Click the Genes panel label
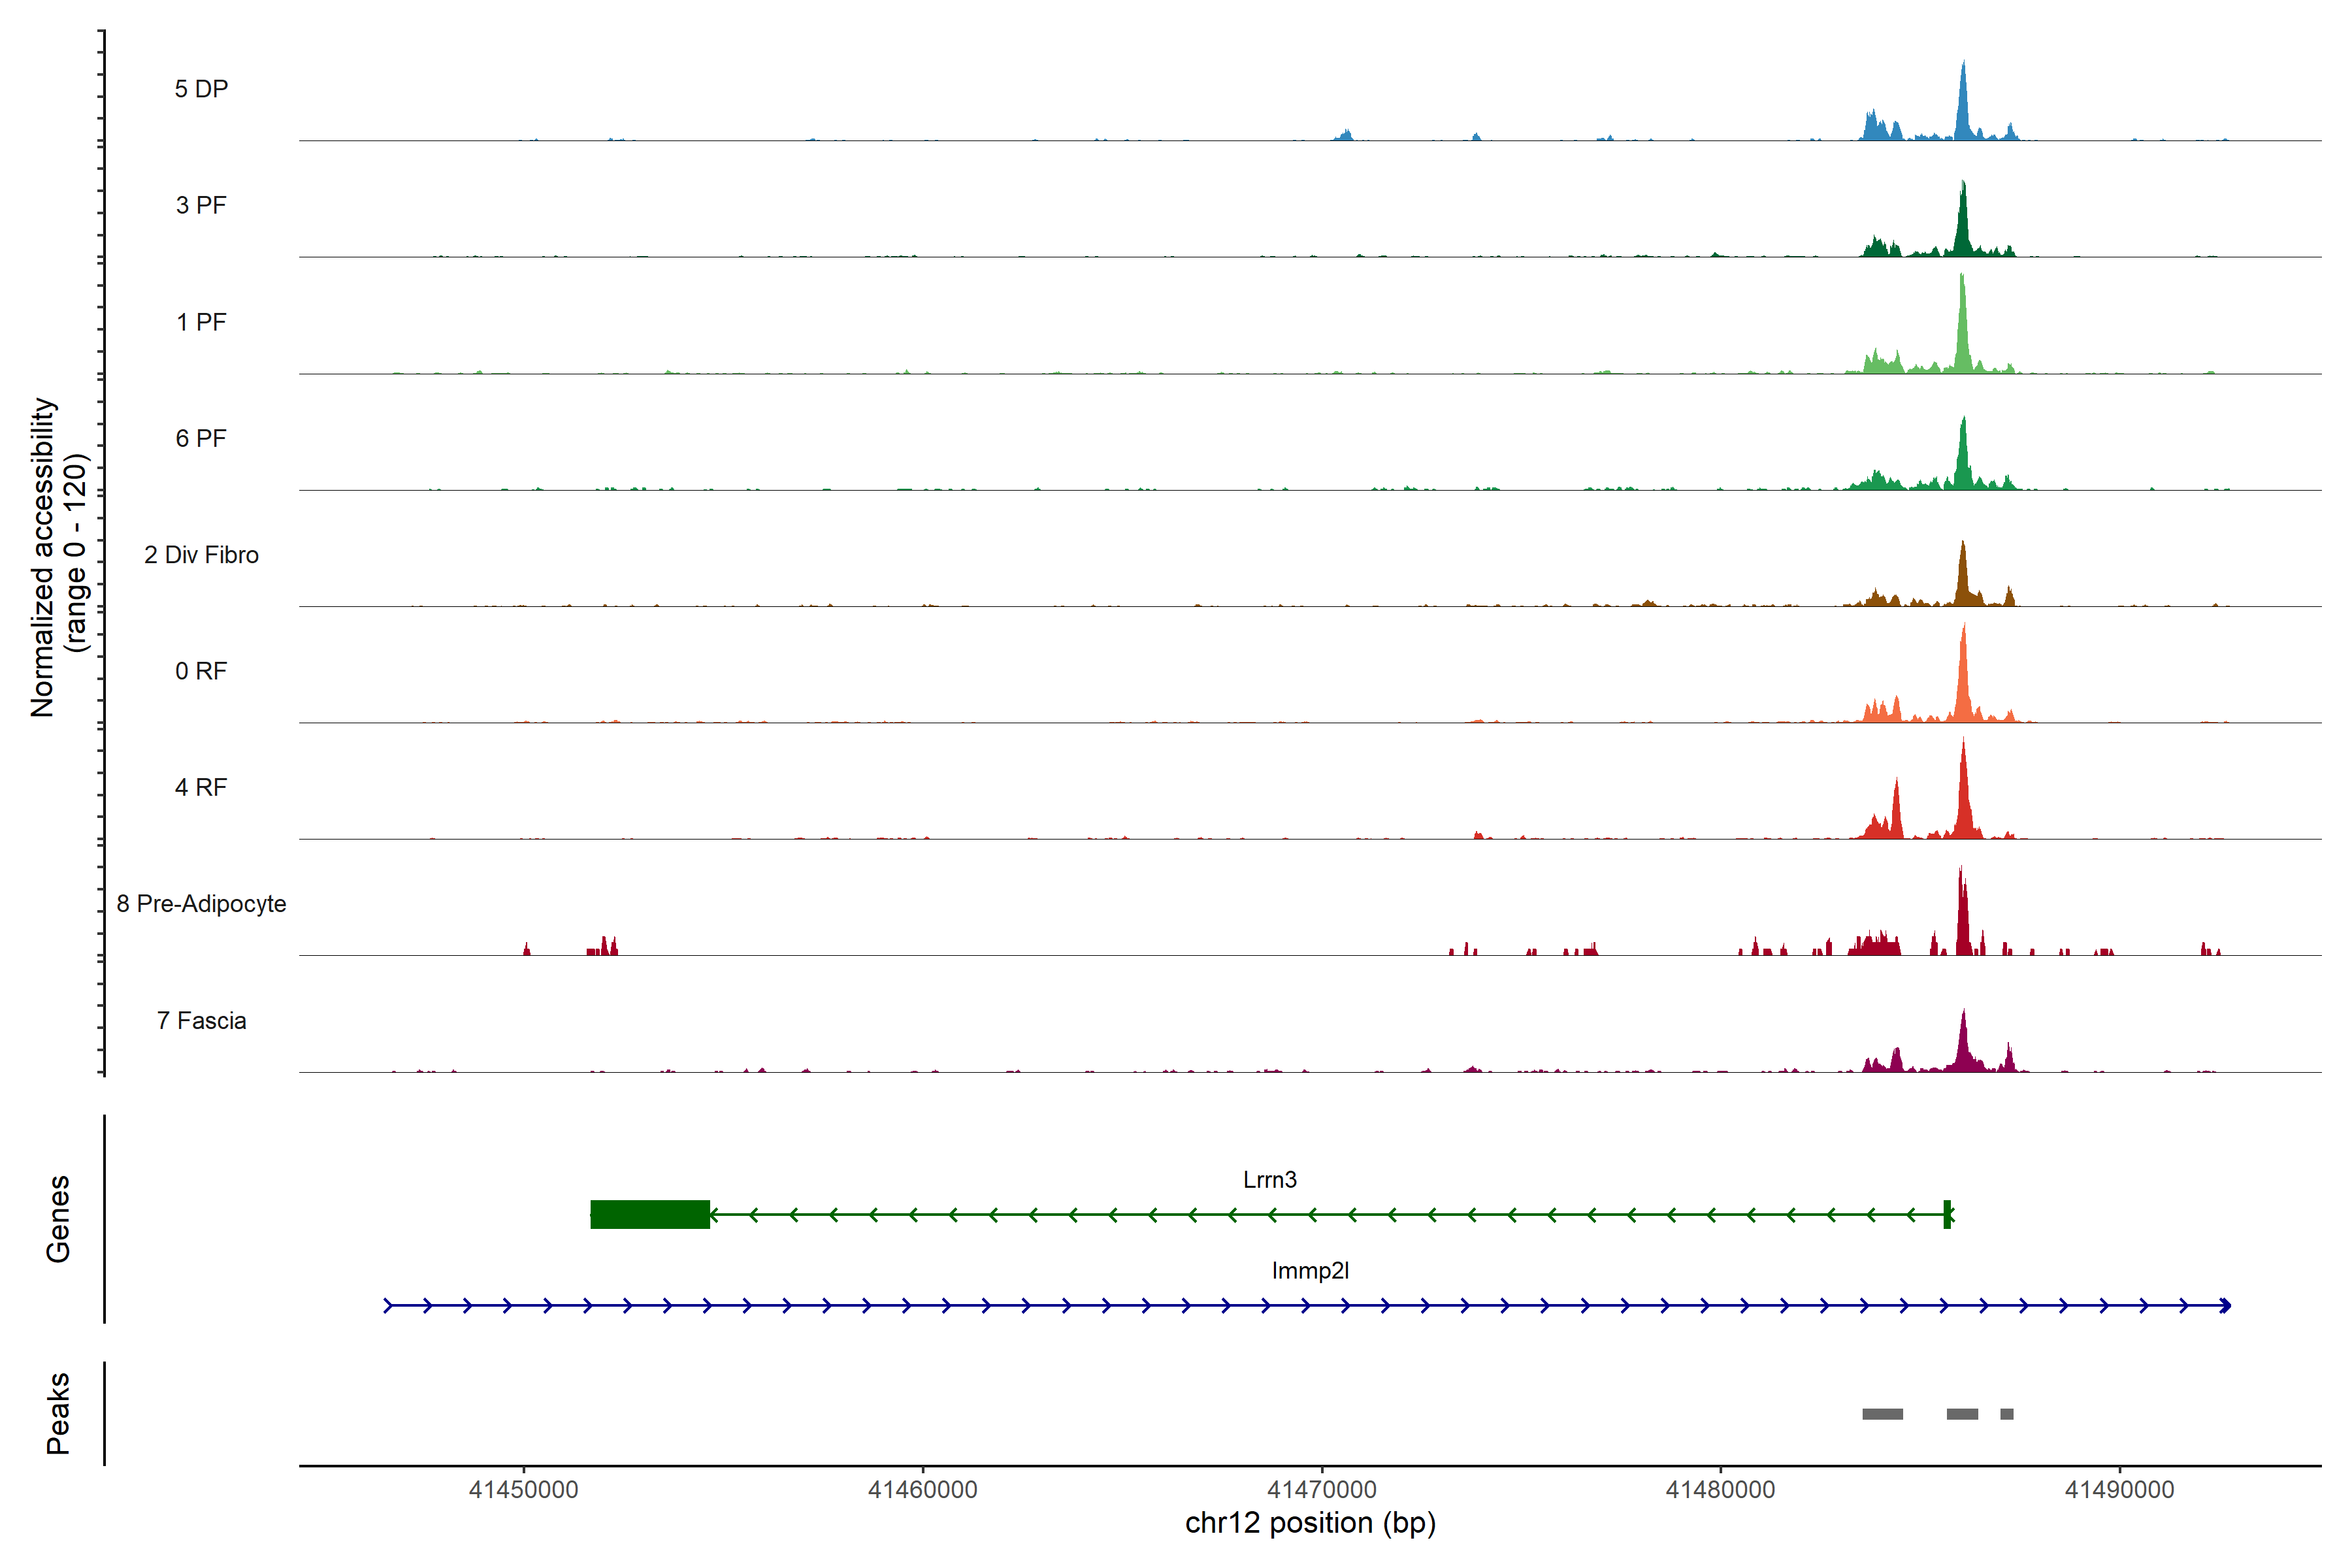 (x=58, y=1218)
